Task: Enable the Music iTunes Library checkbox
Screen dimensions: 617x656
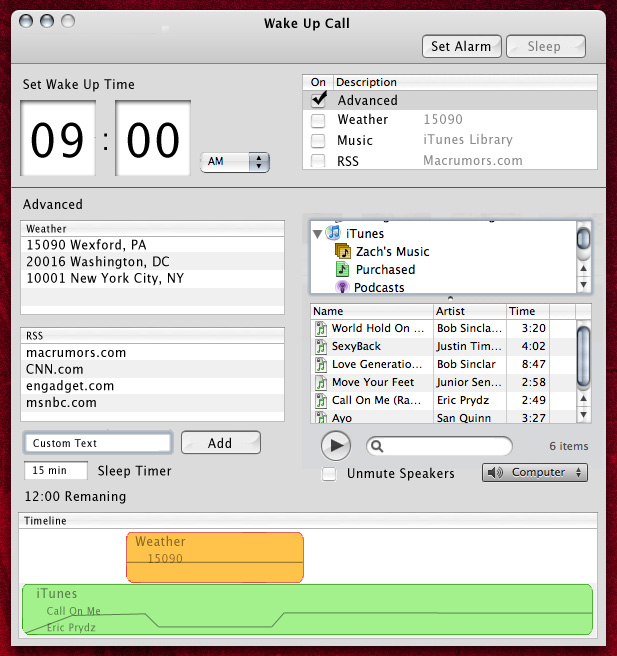Action: tap(318, 141)
